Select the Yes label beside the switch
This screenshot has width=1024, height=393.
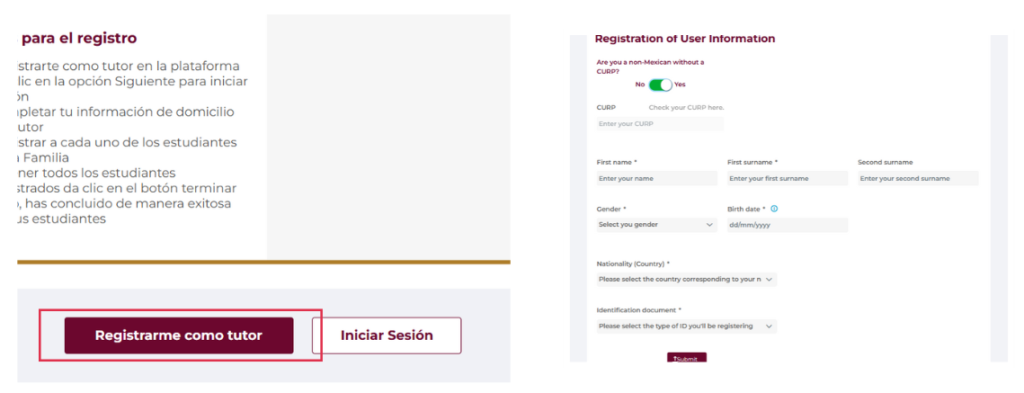680,85
